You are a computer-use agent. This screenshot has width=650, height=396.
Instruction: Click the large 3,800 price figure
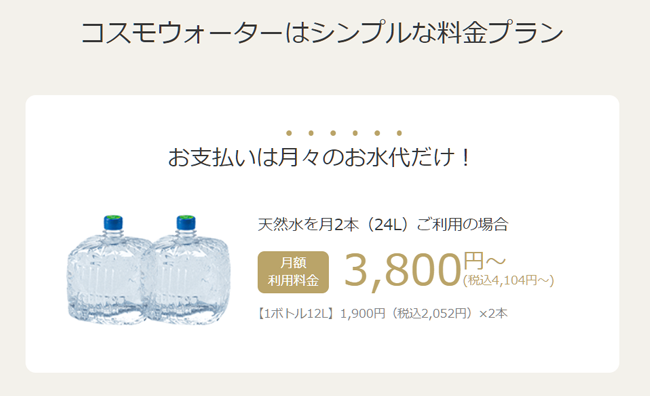coord(403,271)
